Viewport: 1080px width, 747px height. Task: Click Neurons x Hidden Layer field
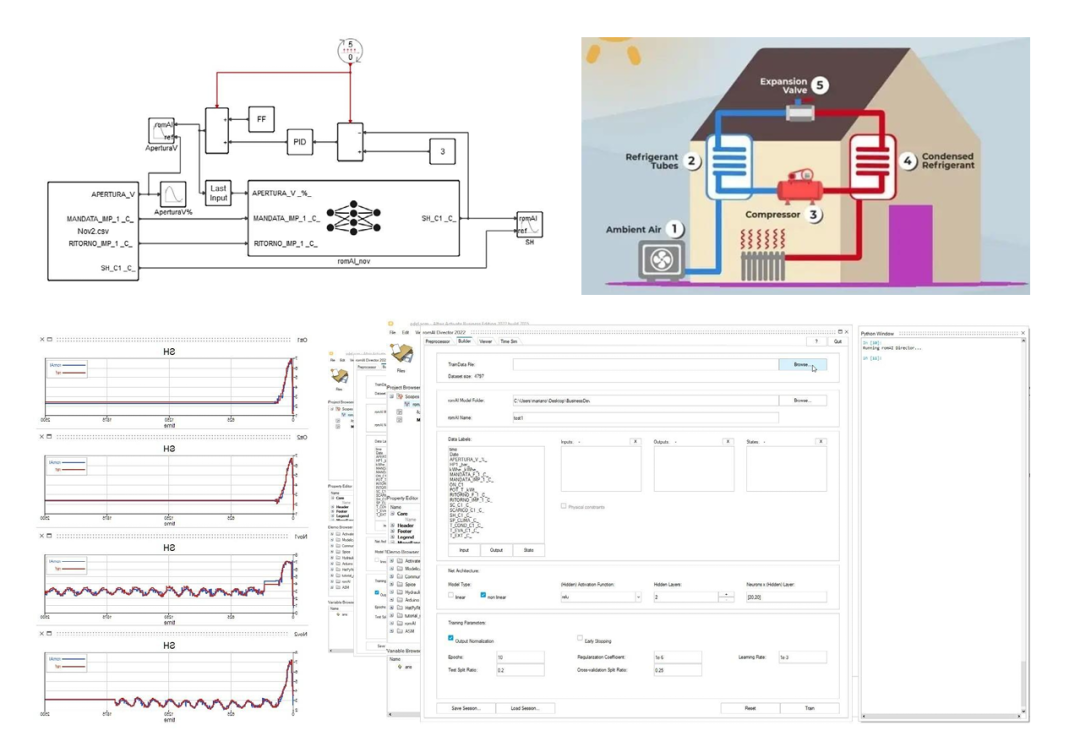pos(787,597)
